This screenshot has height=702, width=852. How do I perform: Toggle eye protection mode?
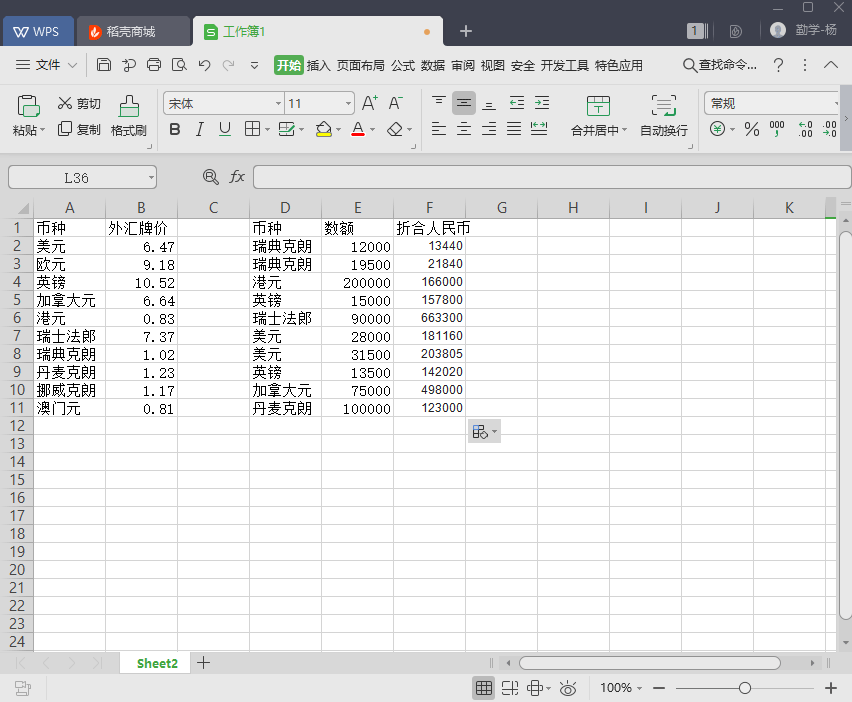[568, 688]
